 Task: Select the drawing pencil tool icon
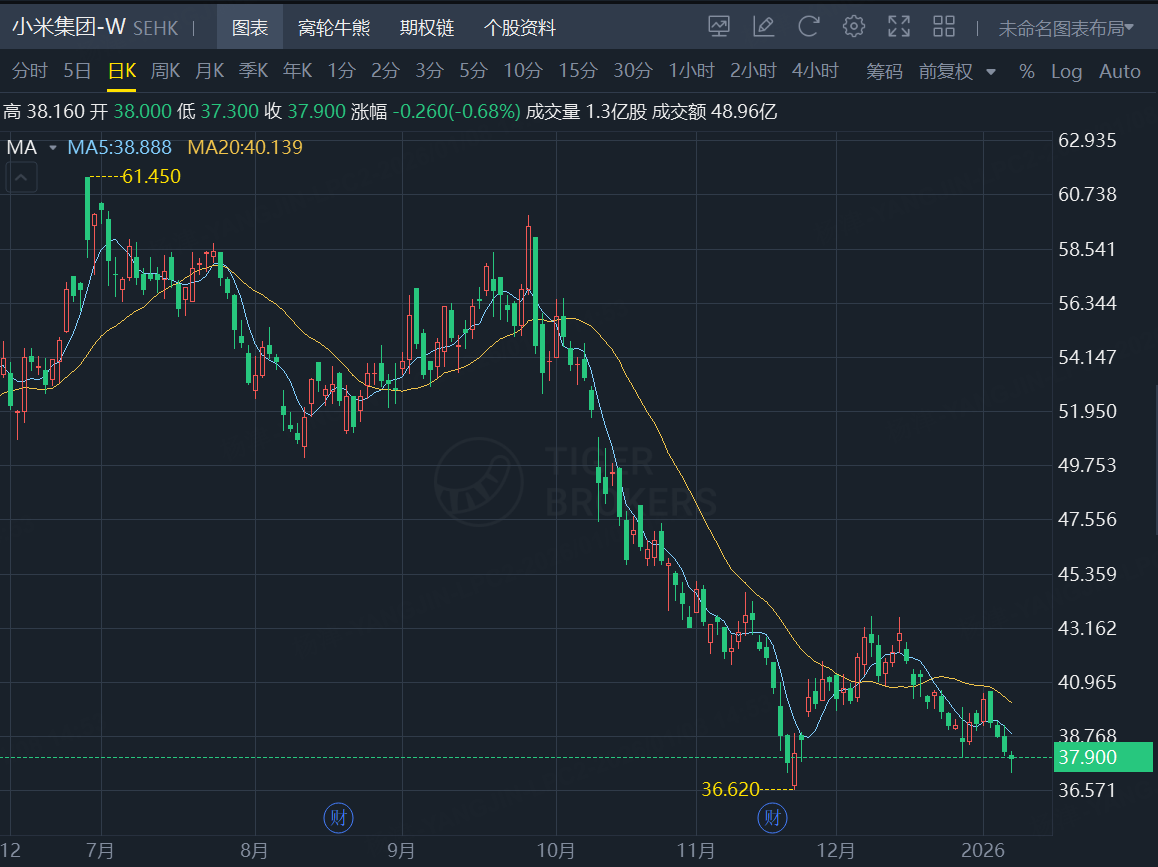[x=764, y=27]
